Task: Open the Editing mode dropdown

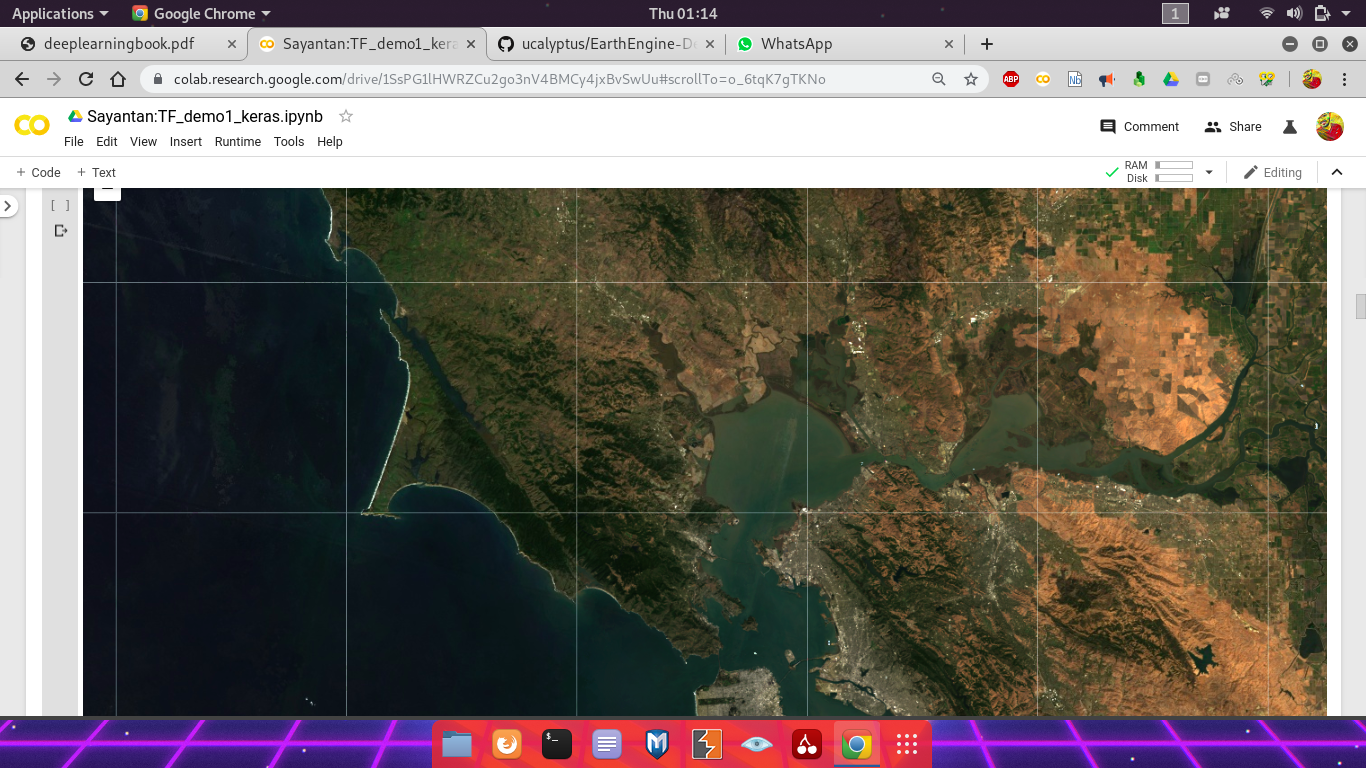Action: [x=1272, y=172]
